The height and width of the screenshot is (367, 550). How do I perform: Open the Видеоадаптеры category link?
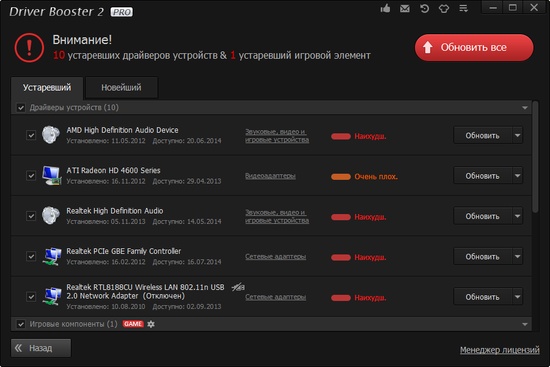point(270,176)
